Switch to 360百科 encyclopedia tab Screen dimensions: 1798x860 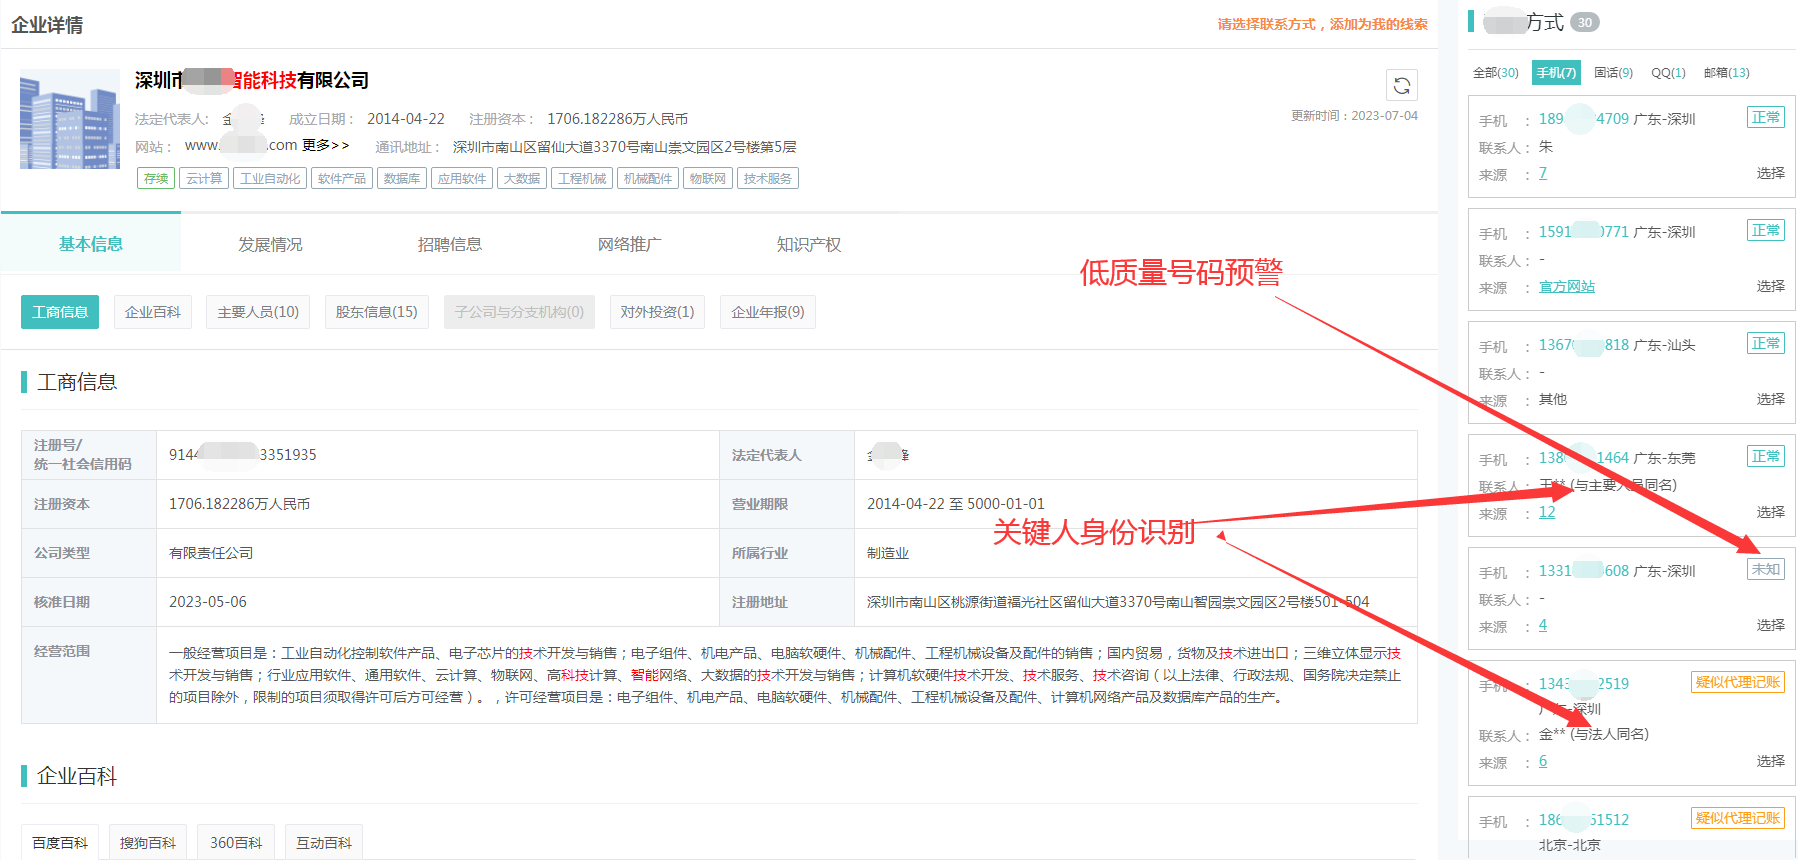236,843
